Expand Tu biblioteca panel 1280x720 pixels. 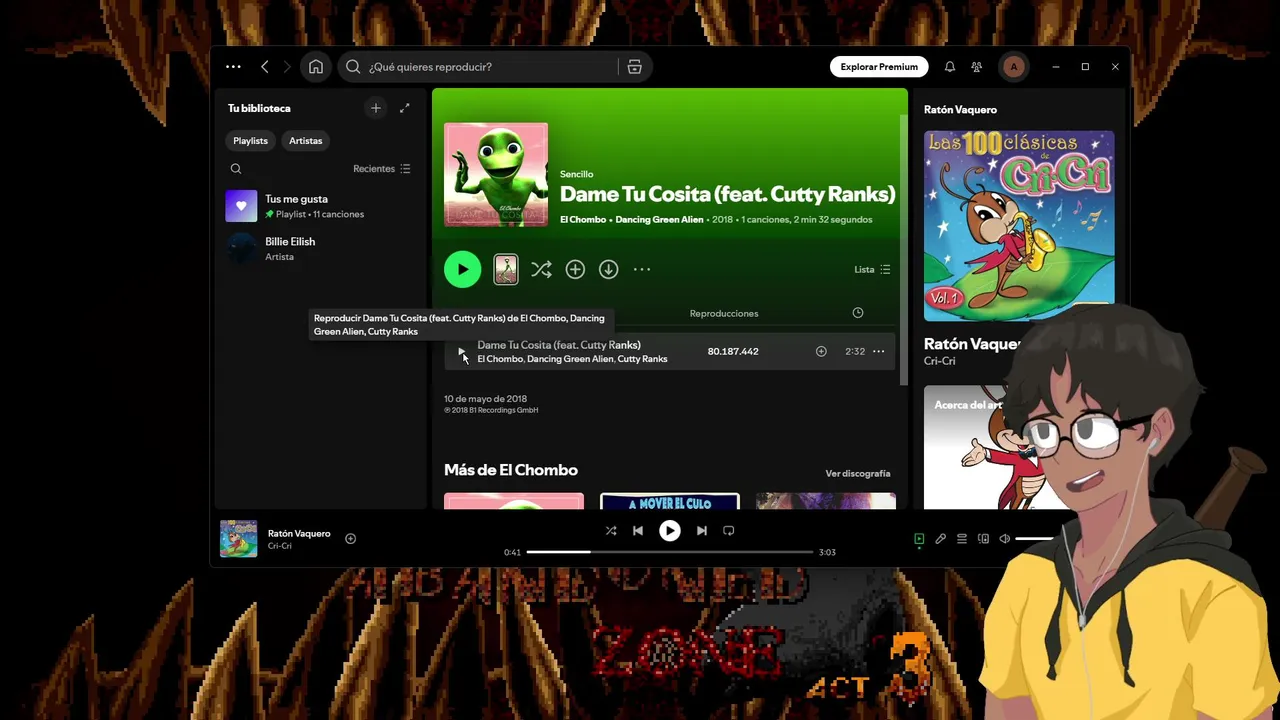(405, 108)
